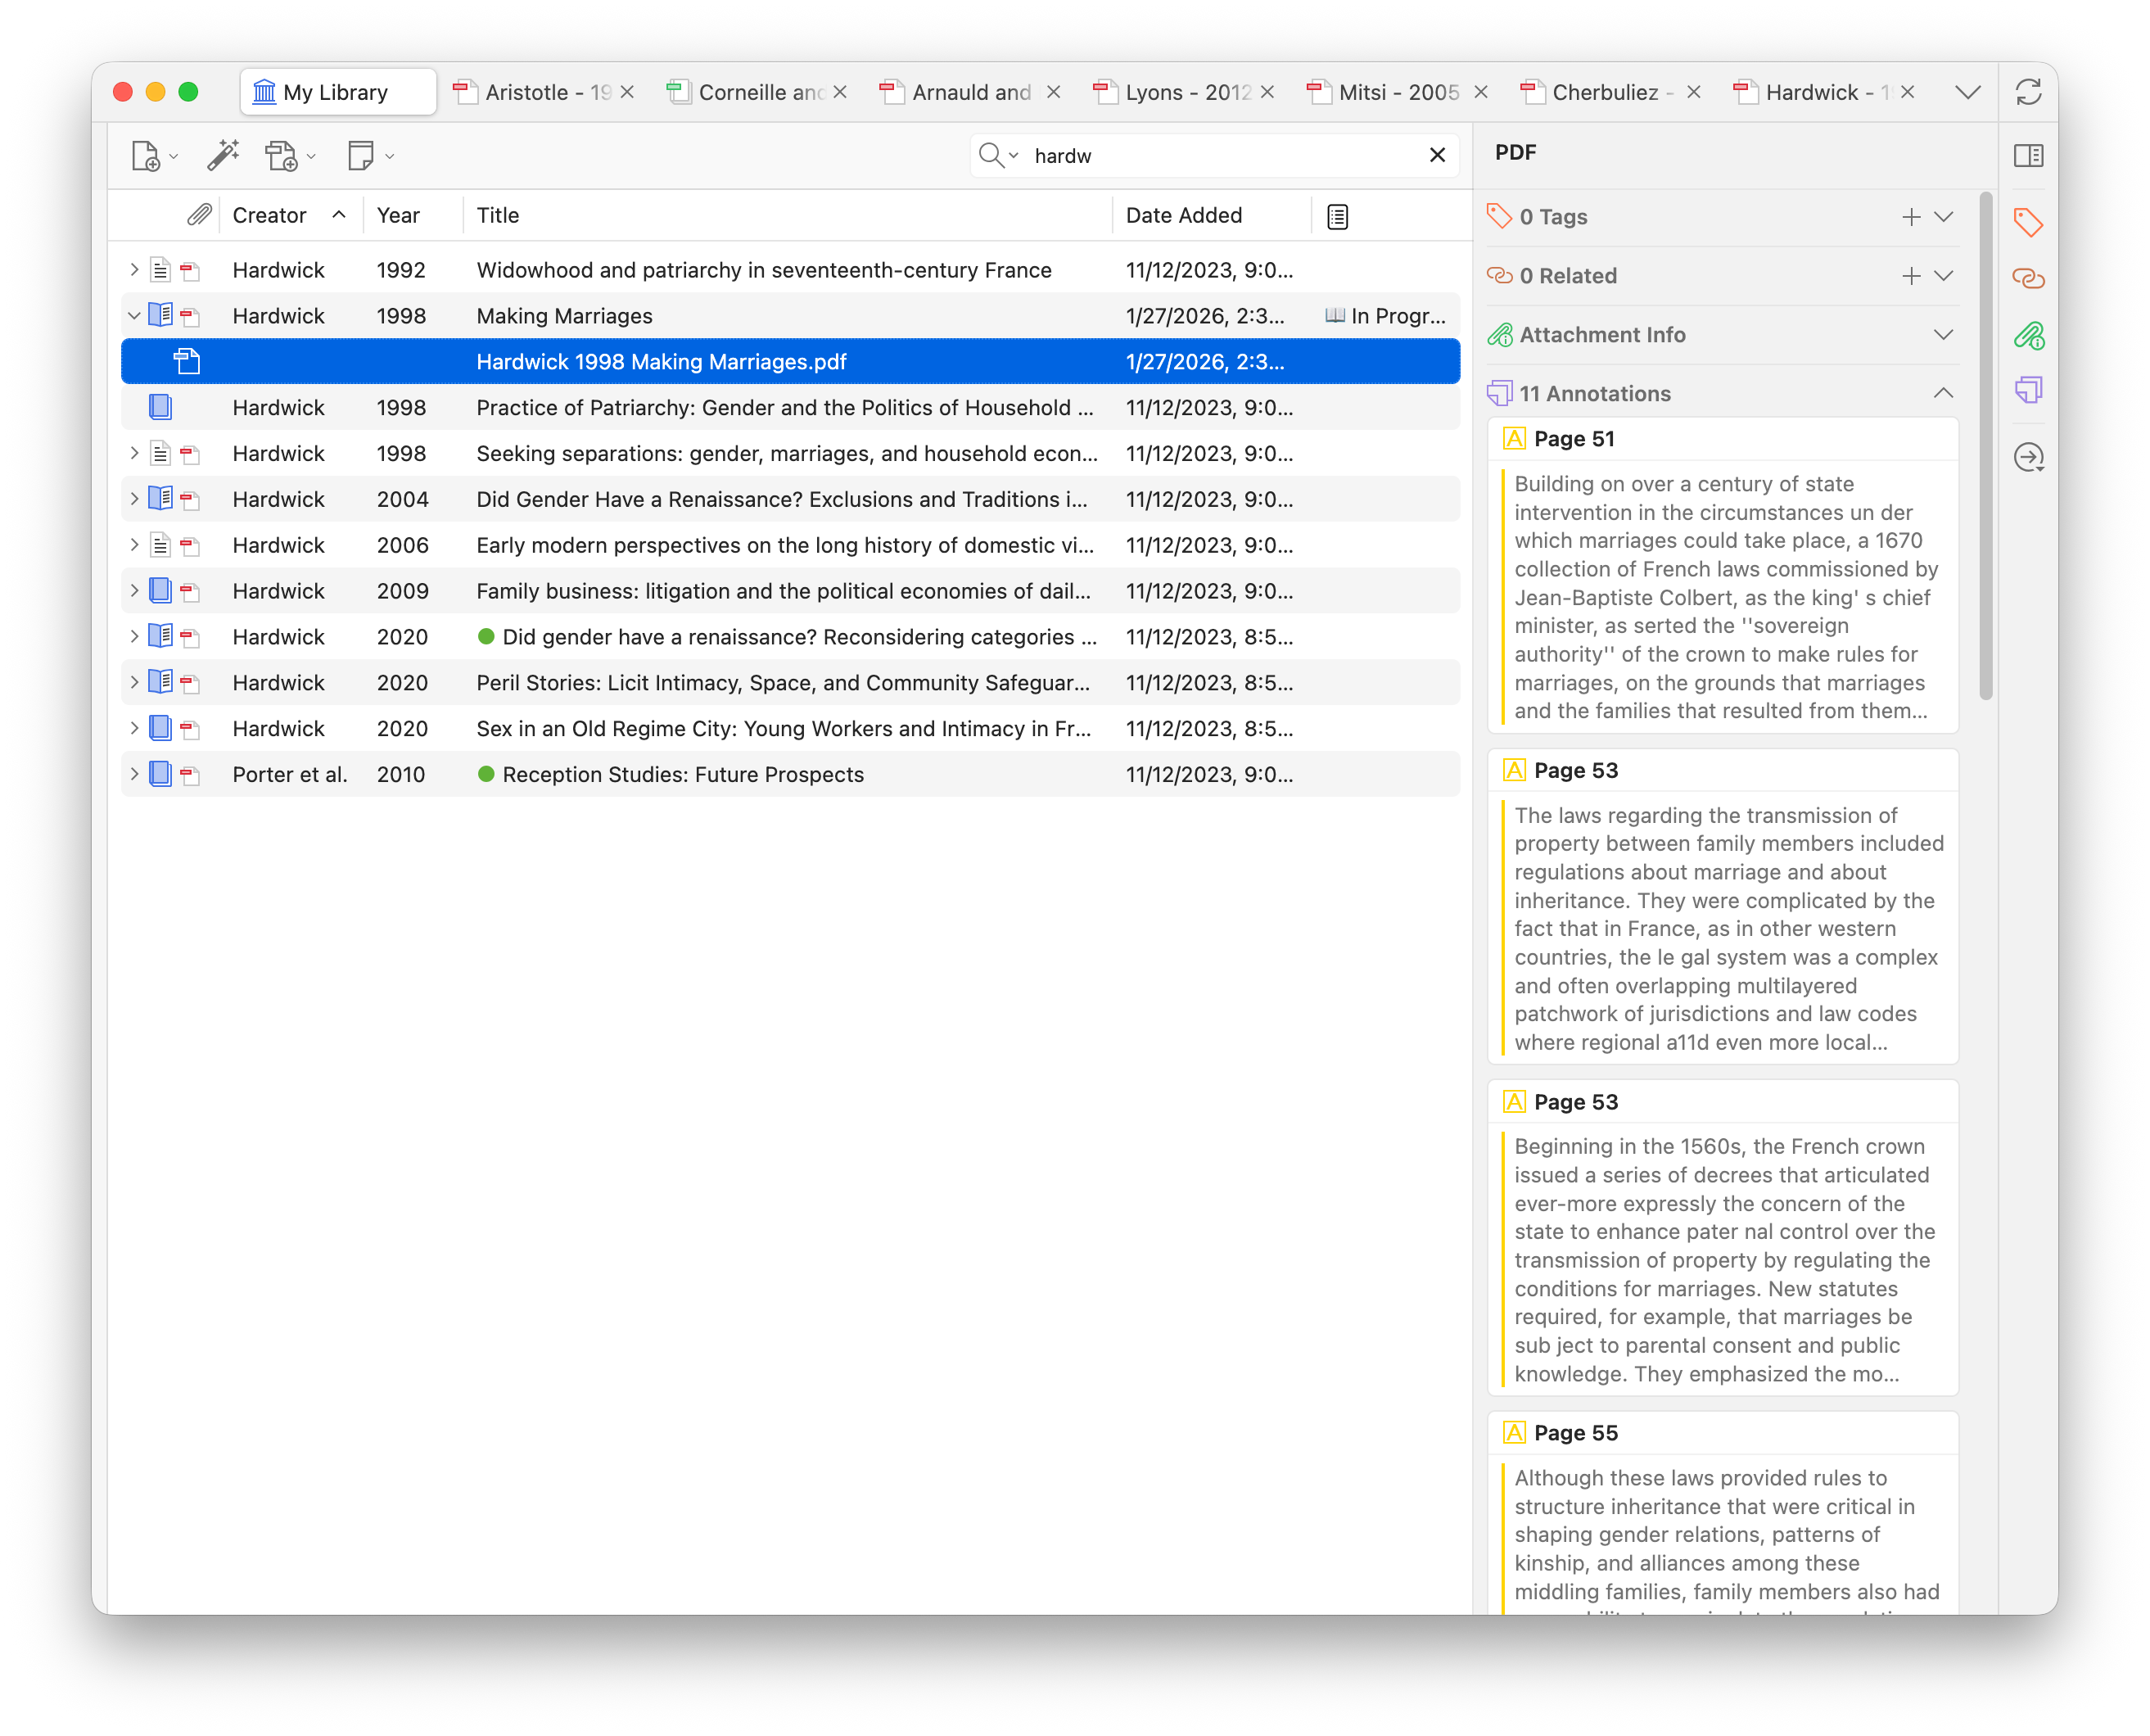Collapse the 11 Annotations section
This screenshot has width=2150, height=1736.
(x=1942, y=393)
